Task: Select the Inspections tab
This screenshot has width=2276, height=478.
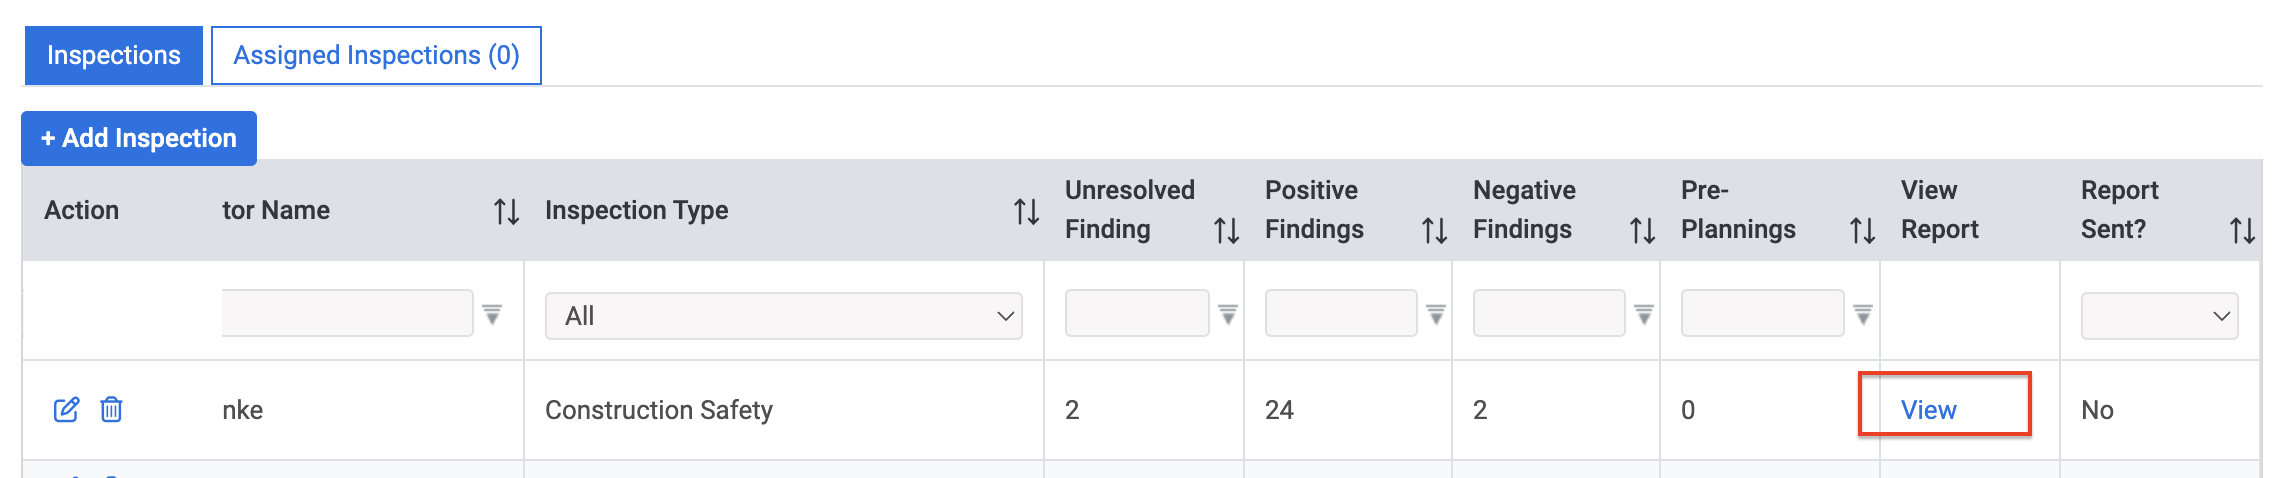Action: (x=114, y=55)
